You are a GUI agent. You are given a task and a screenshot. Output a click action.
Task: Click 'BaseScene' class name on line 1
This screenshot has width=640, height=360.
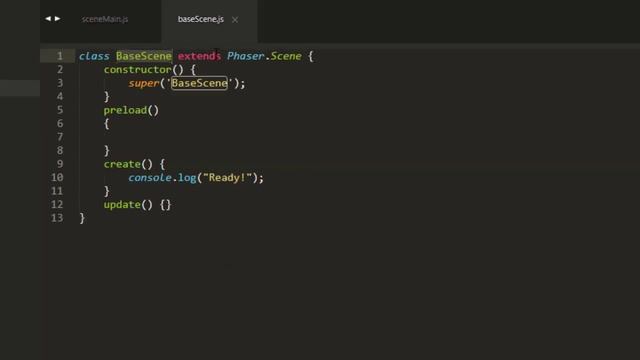point(144,56)
